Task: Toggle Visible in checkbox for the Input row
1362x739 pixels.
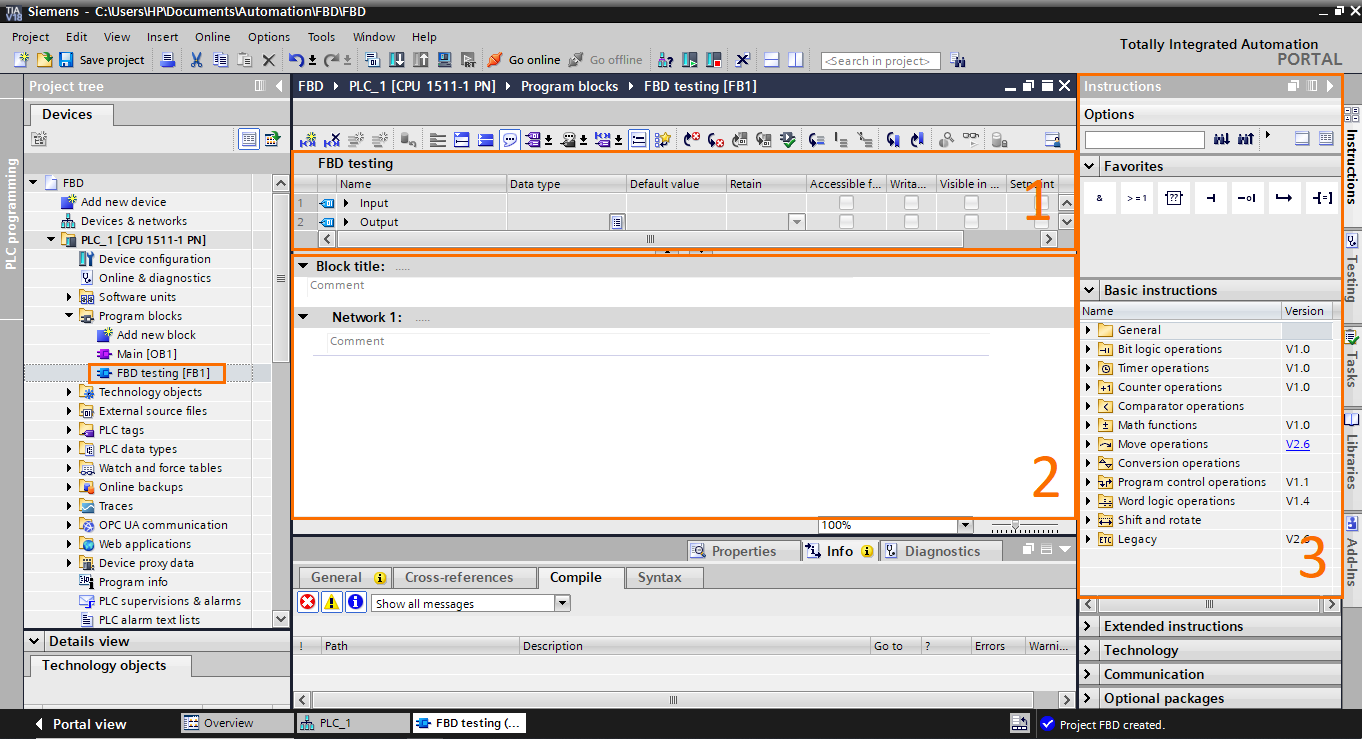Action: click(971, 203)
